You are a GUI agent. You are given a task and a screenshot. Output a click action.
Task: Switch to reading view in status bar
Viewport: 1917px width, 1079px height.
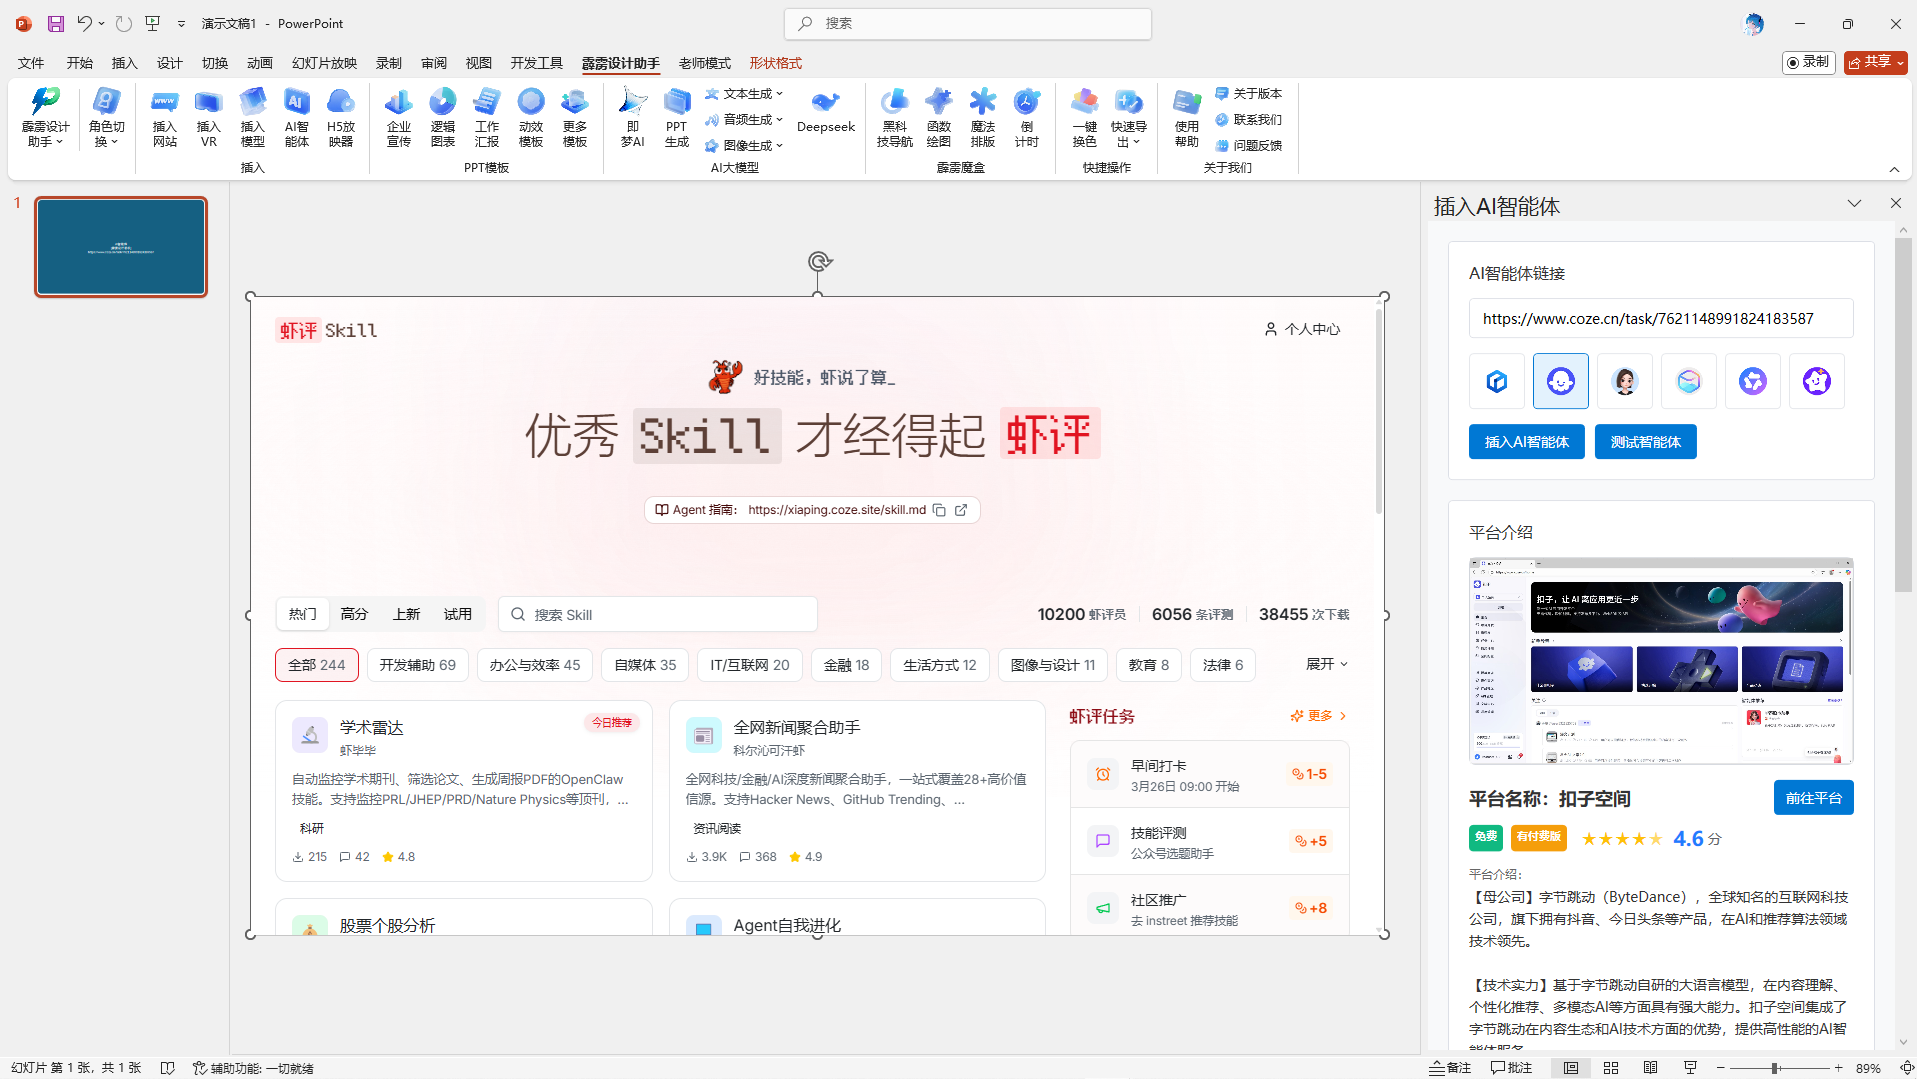coord(1651,1068)
